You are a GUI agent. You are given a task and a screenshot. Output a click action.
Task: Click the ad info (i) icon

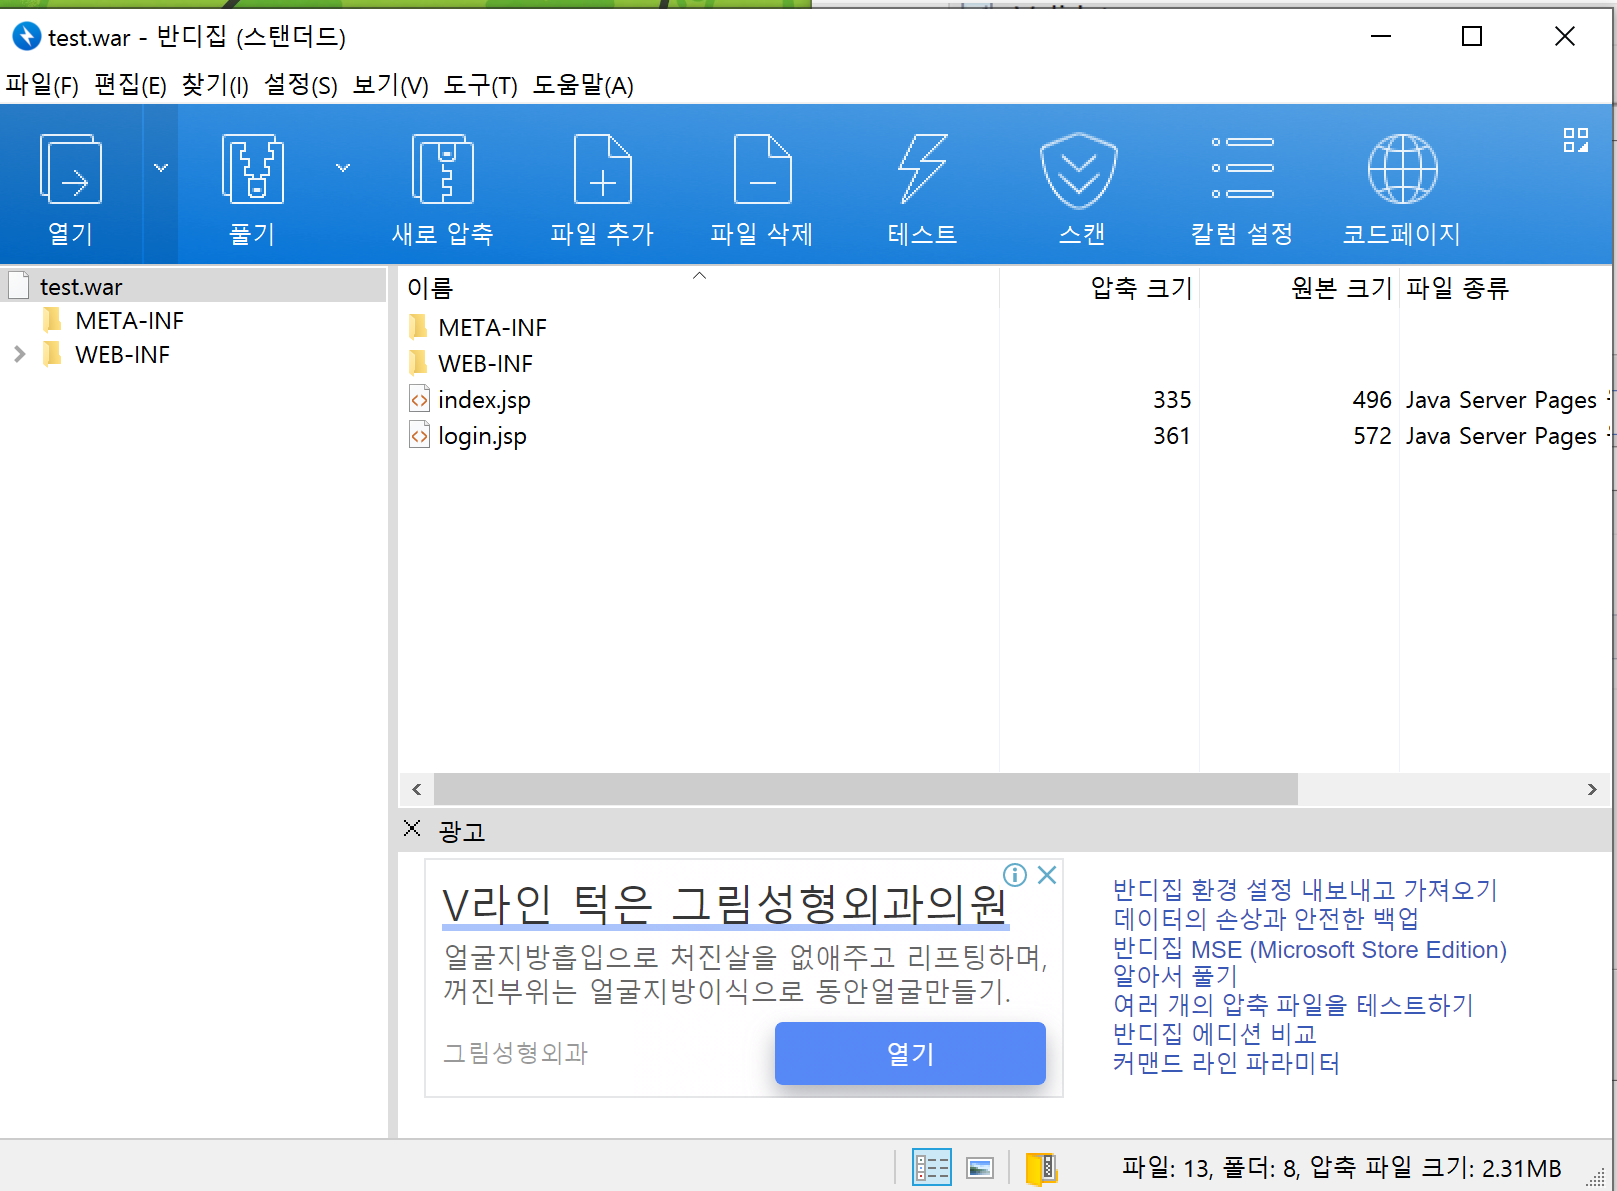[1015, 875]
